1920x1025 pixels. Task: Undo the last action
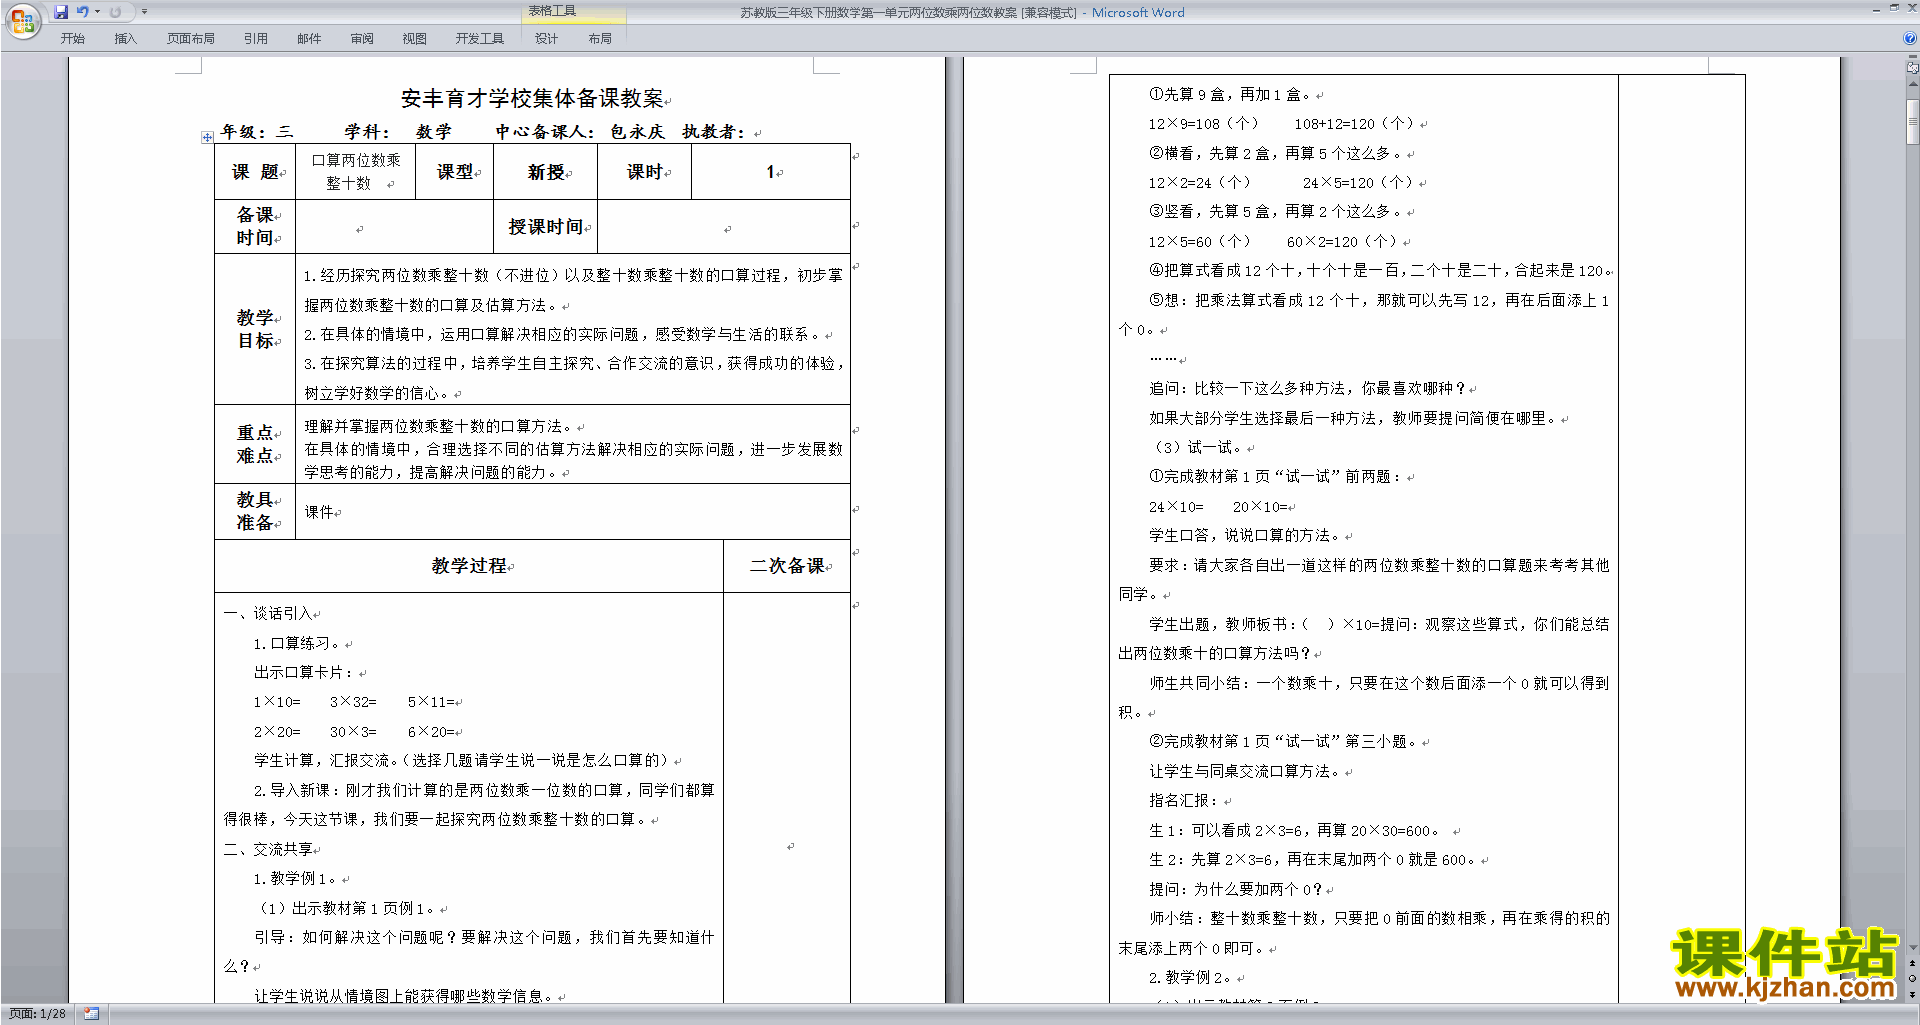point(82,12)
